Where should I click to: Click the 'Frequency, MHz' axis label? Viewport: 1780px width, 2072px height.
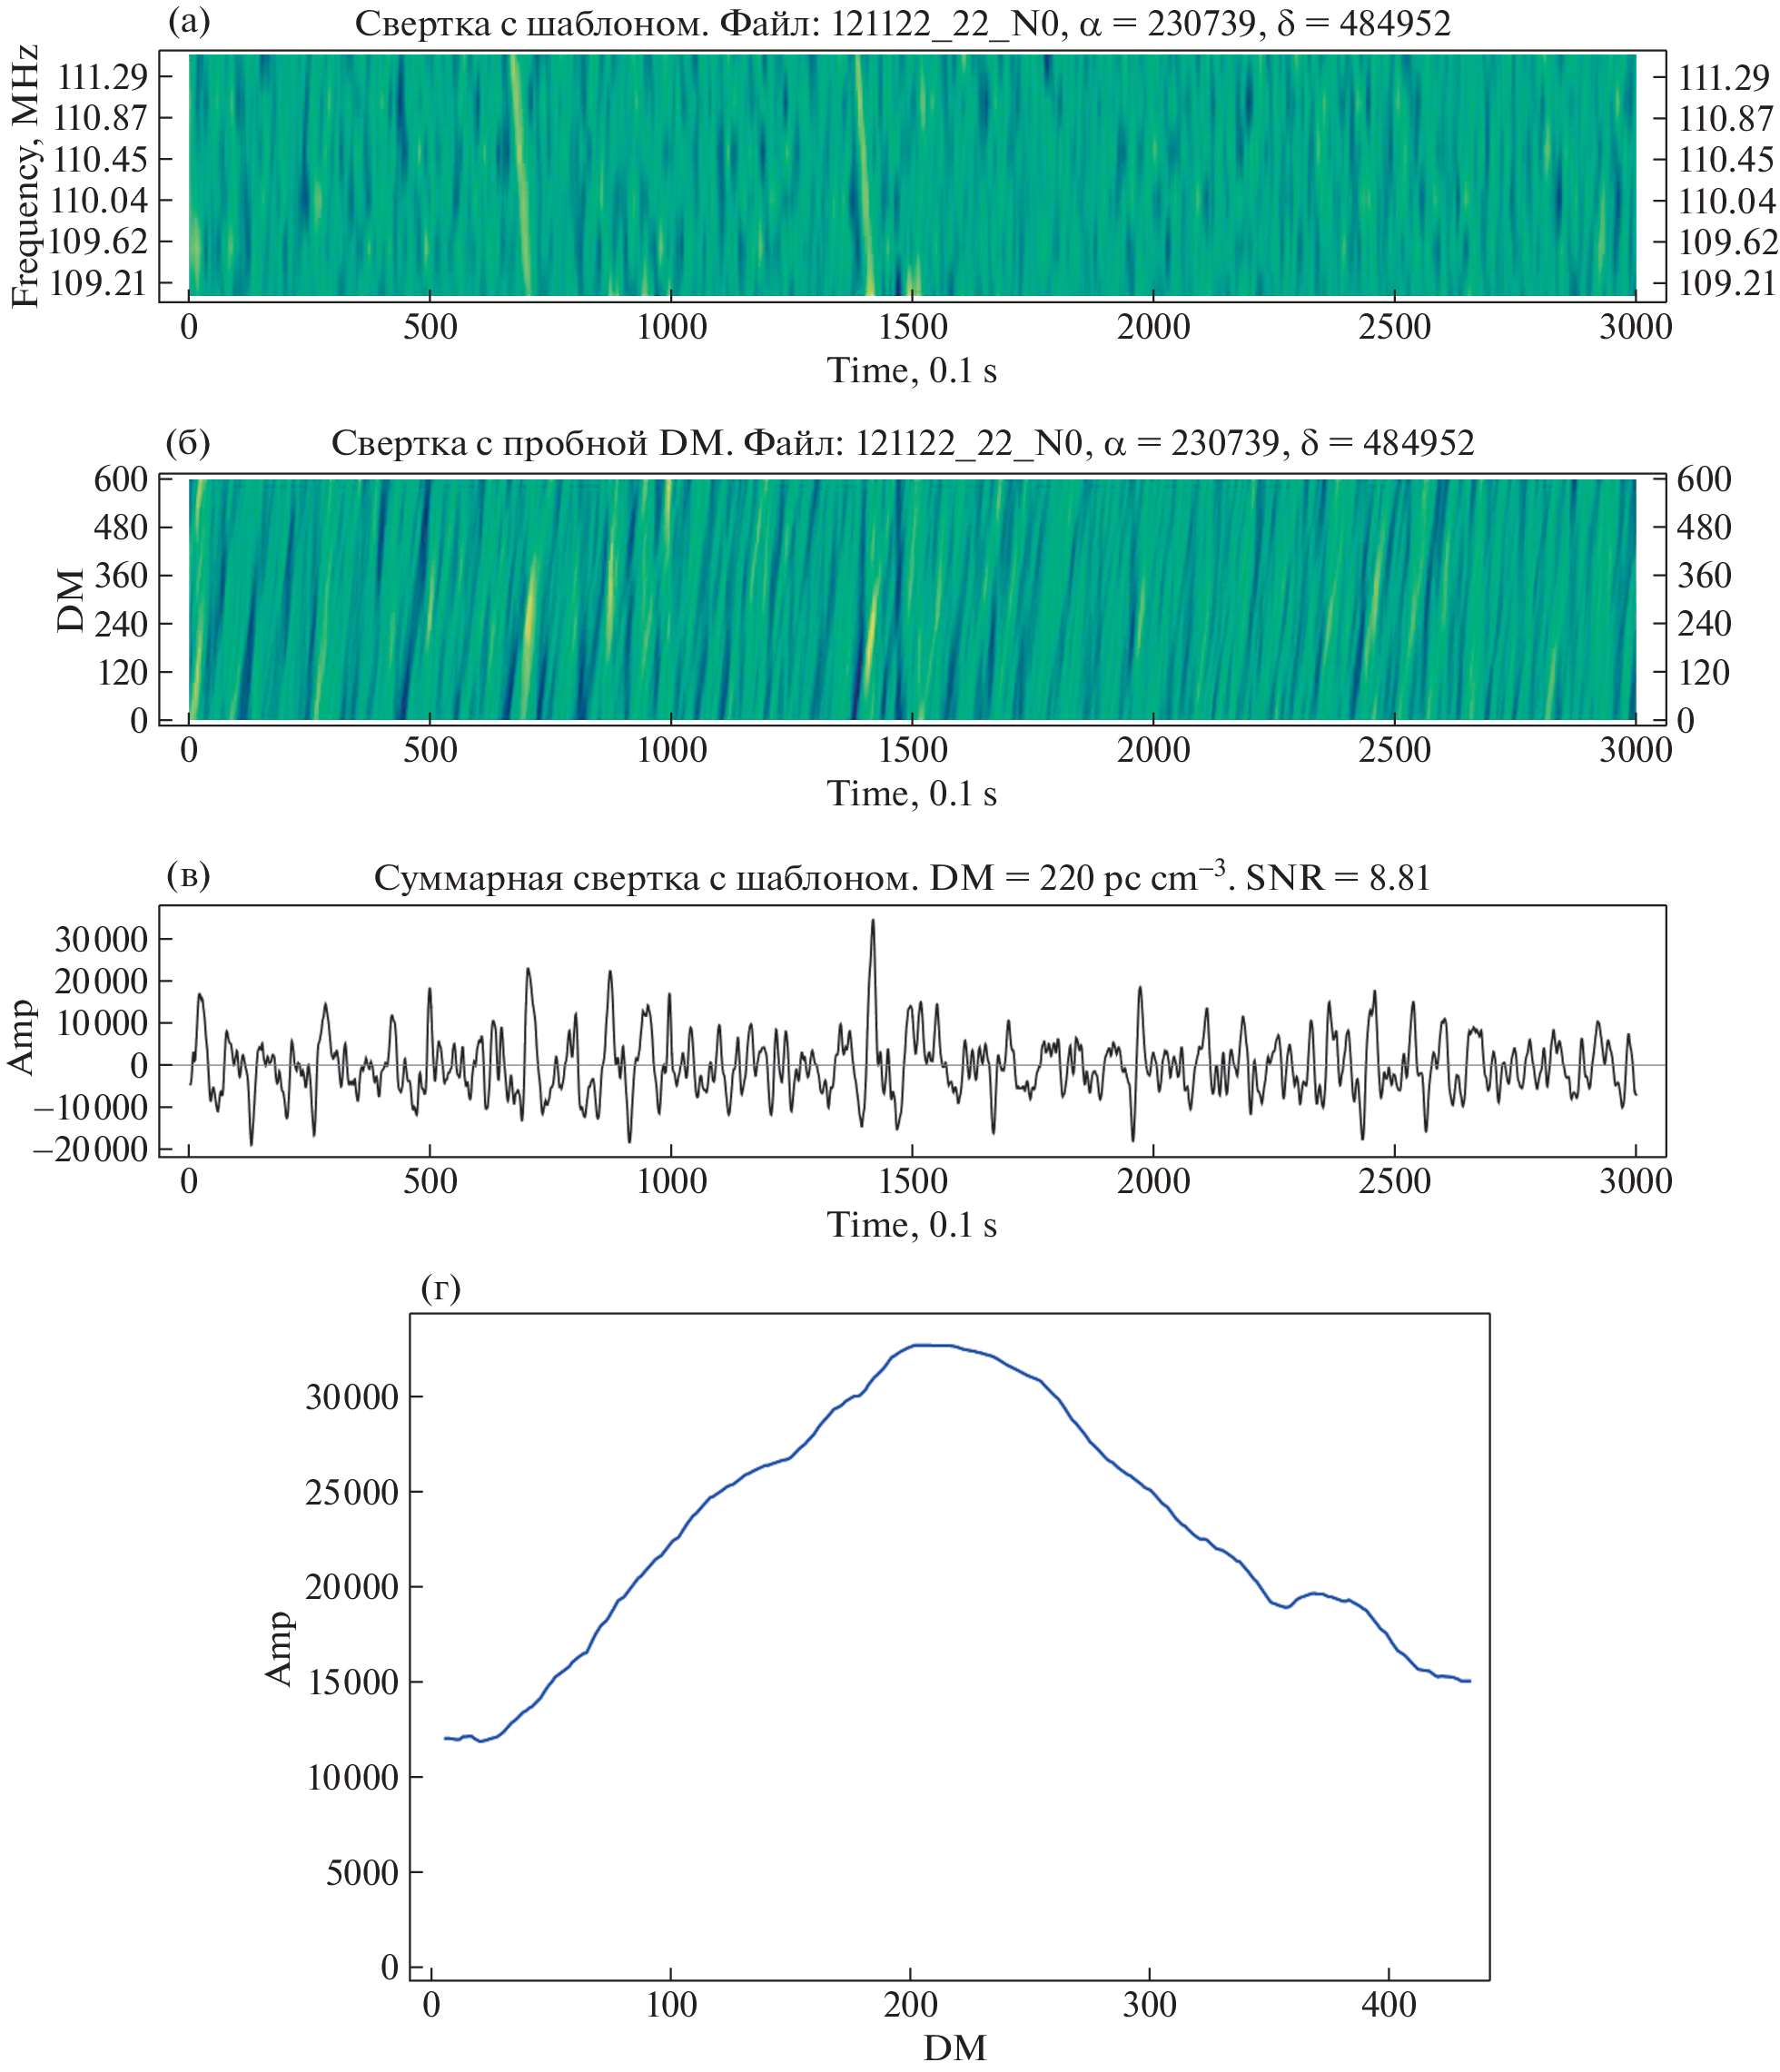(25, 176)
